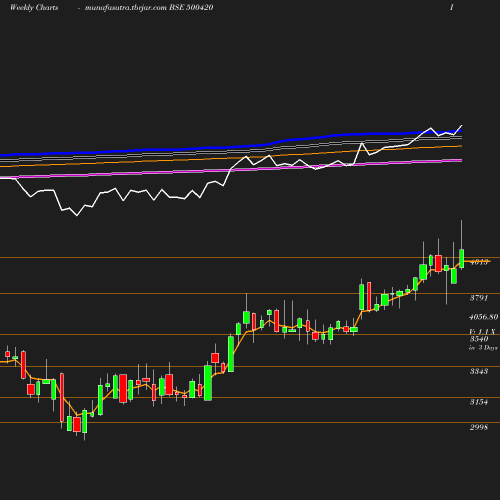500x500 pixels.
Task: Click the "in 3 Days" label
Action: 483,348
